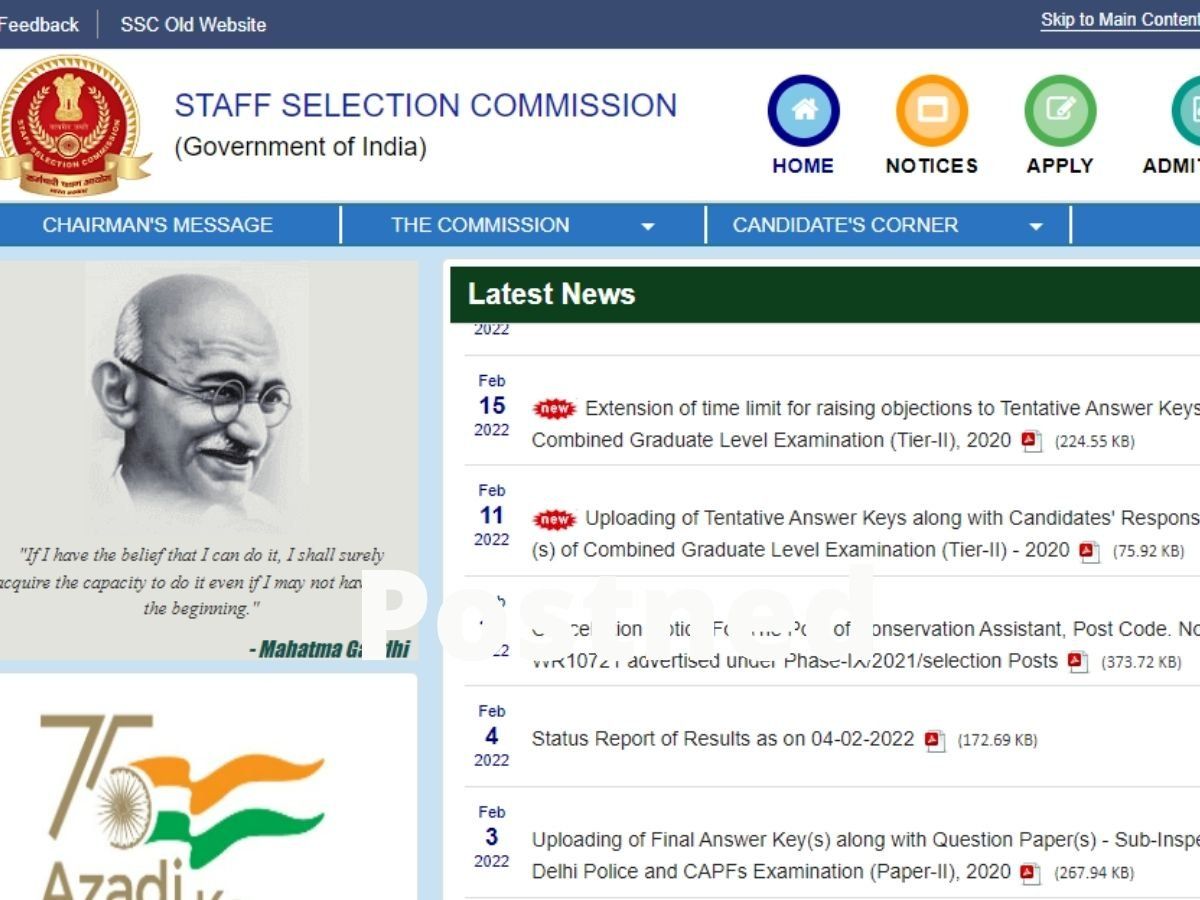Click the Feedback link

39,25
